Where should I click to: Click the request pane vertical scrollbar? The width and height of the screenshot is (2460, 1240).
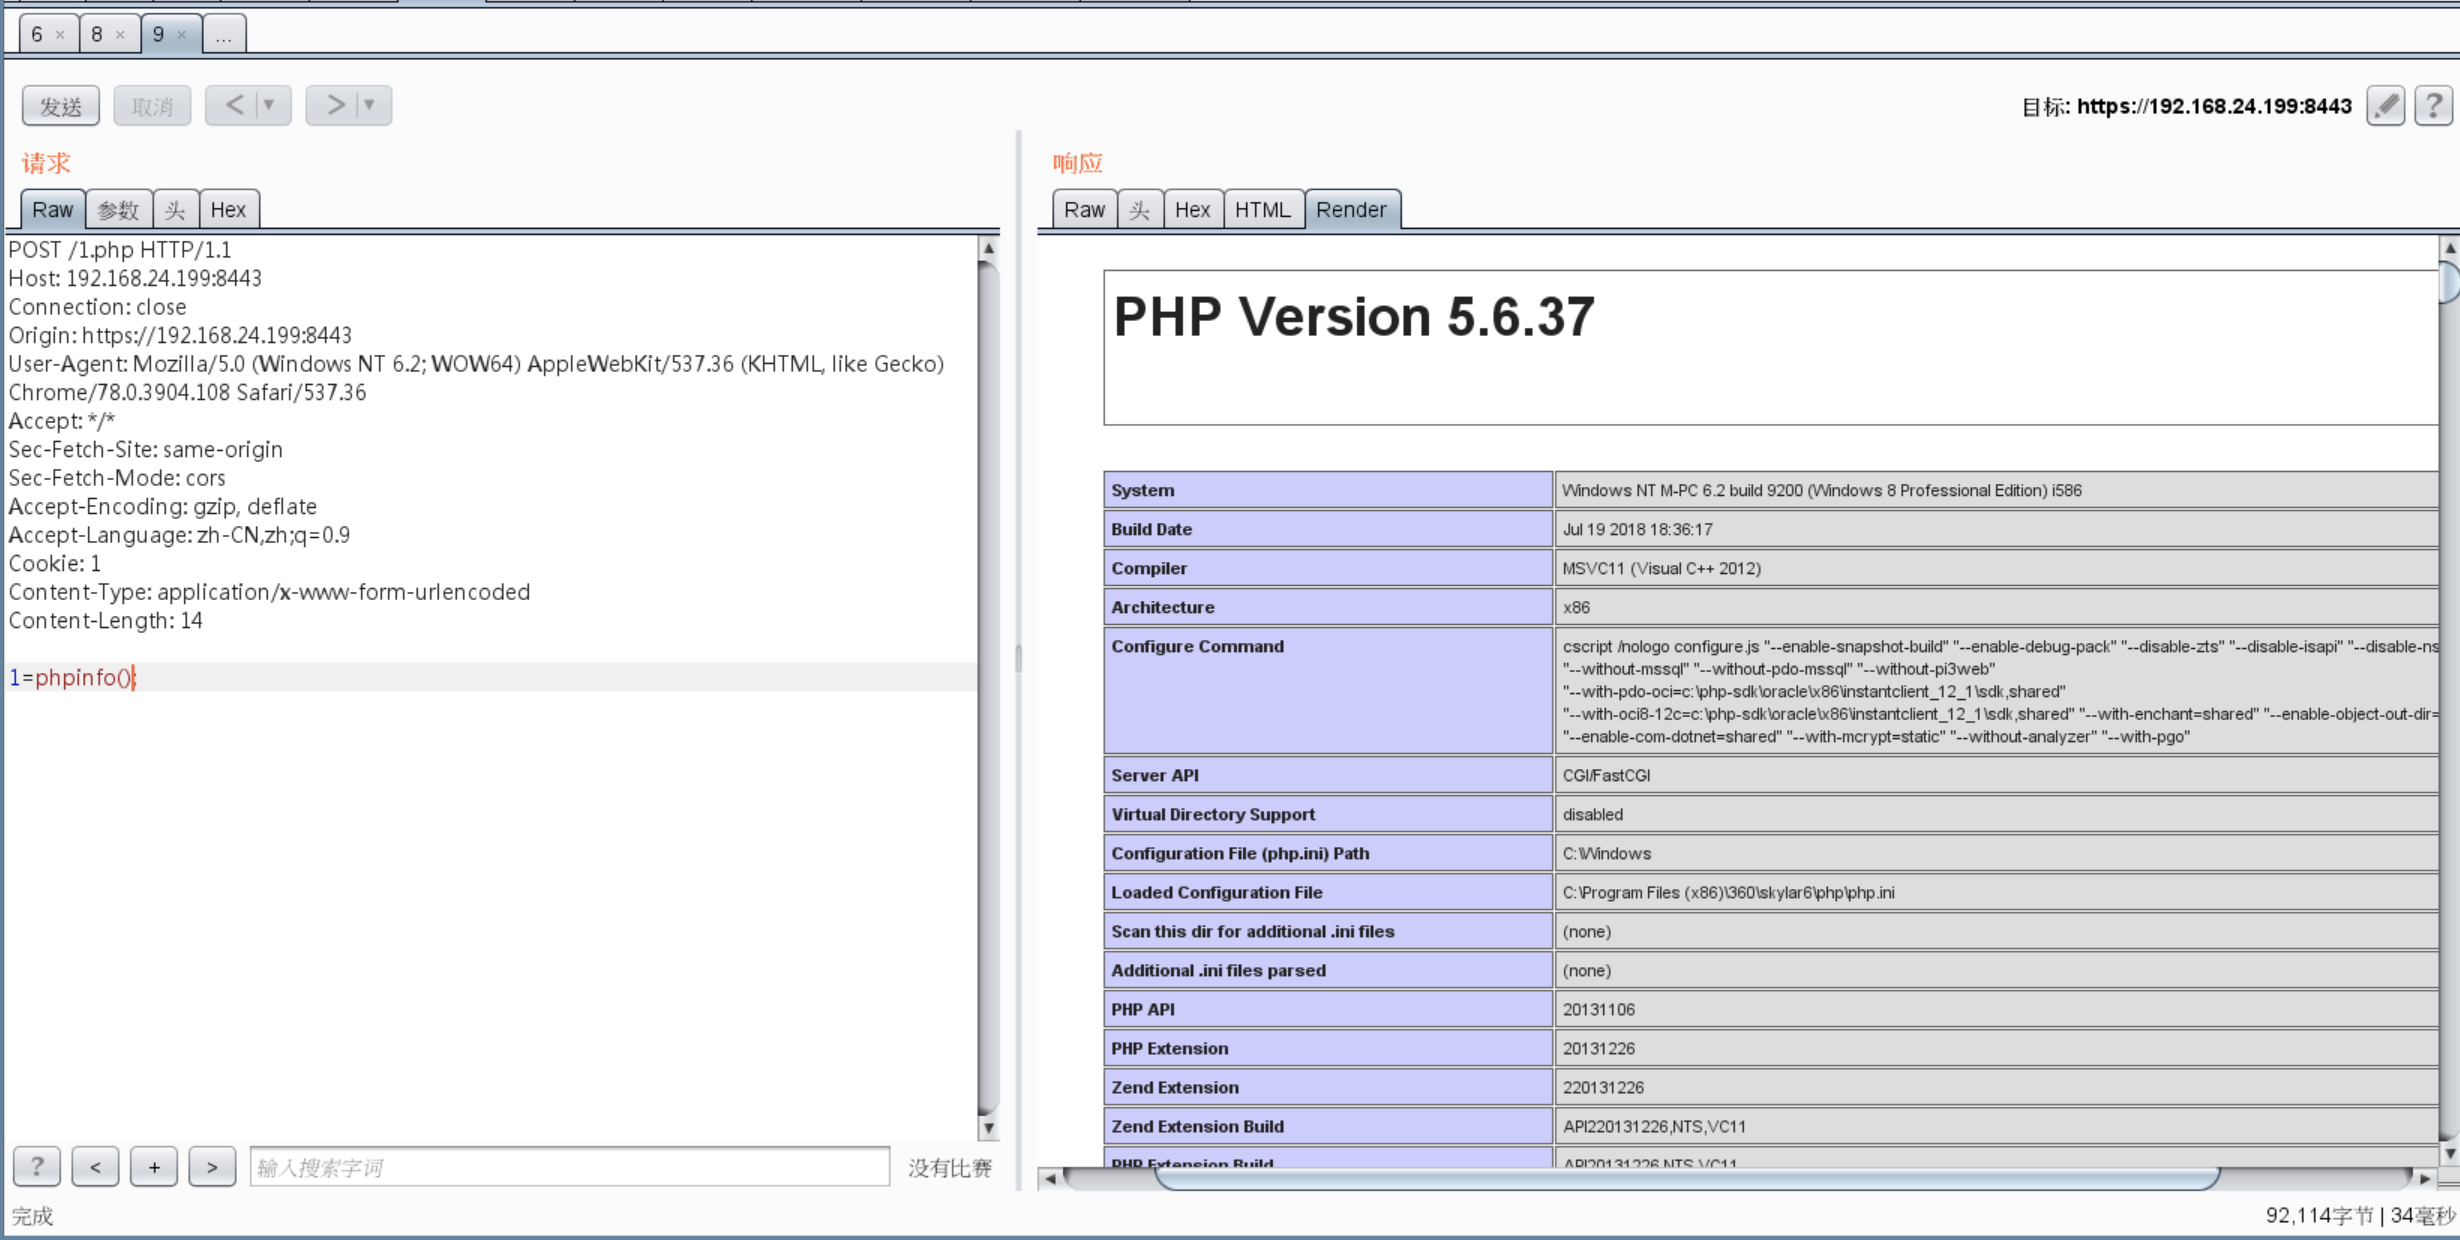[x=988, y=686]
